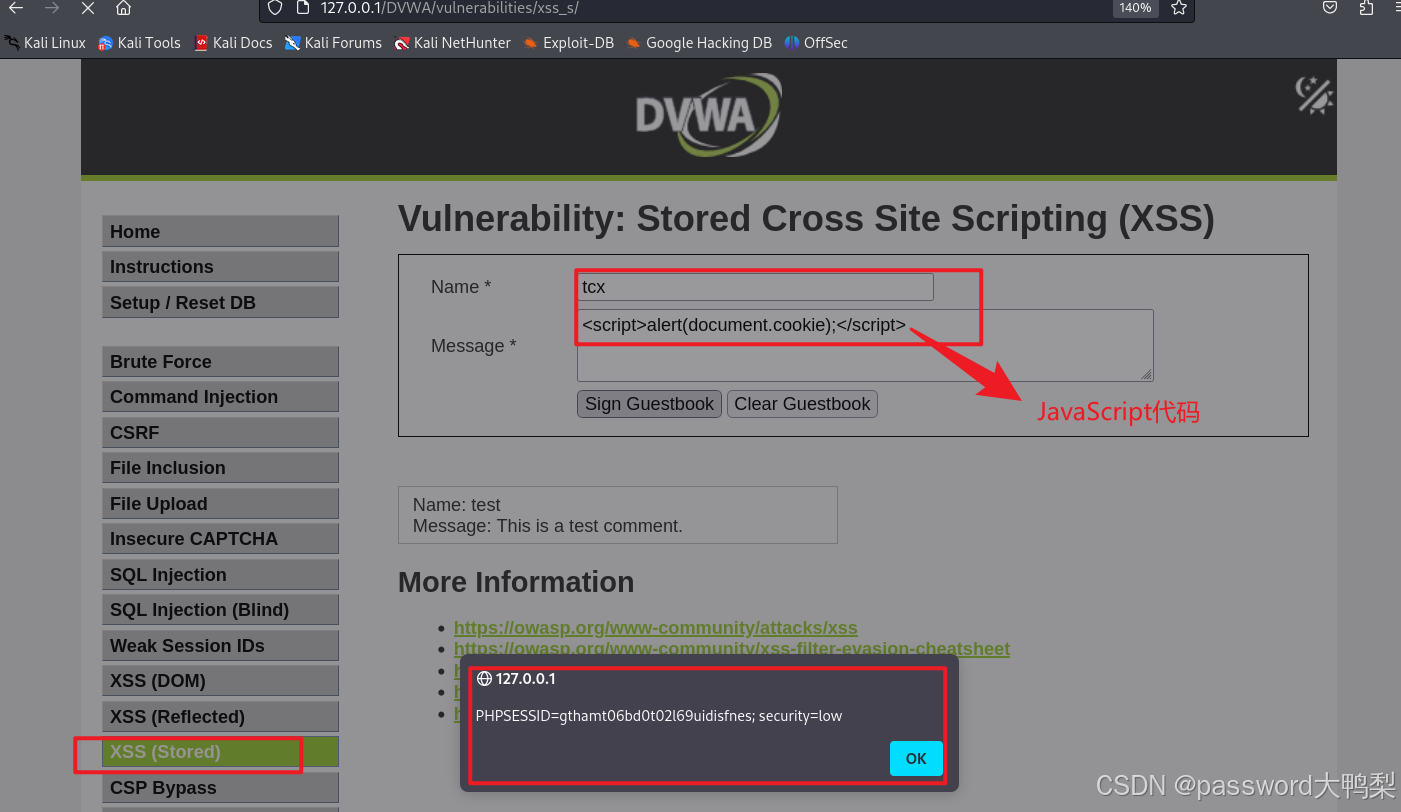Image resolution: width=1401 pixels, height=812 pixels.
Task: Open the Kali Tools bookmark
Action: click(x=139, y=43)
